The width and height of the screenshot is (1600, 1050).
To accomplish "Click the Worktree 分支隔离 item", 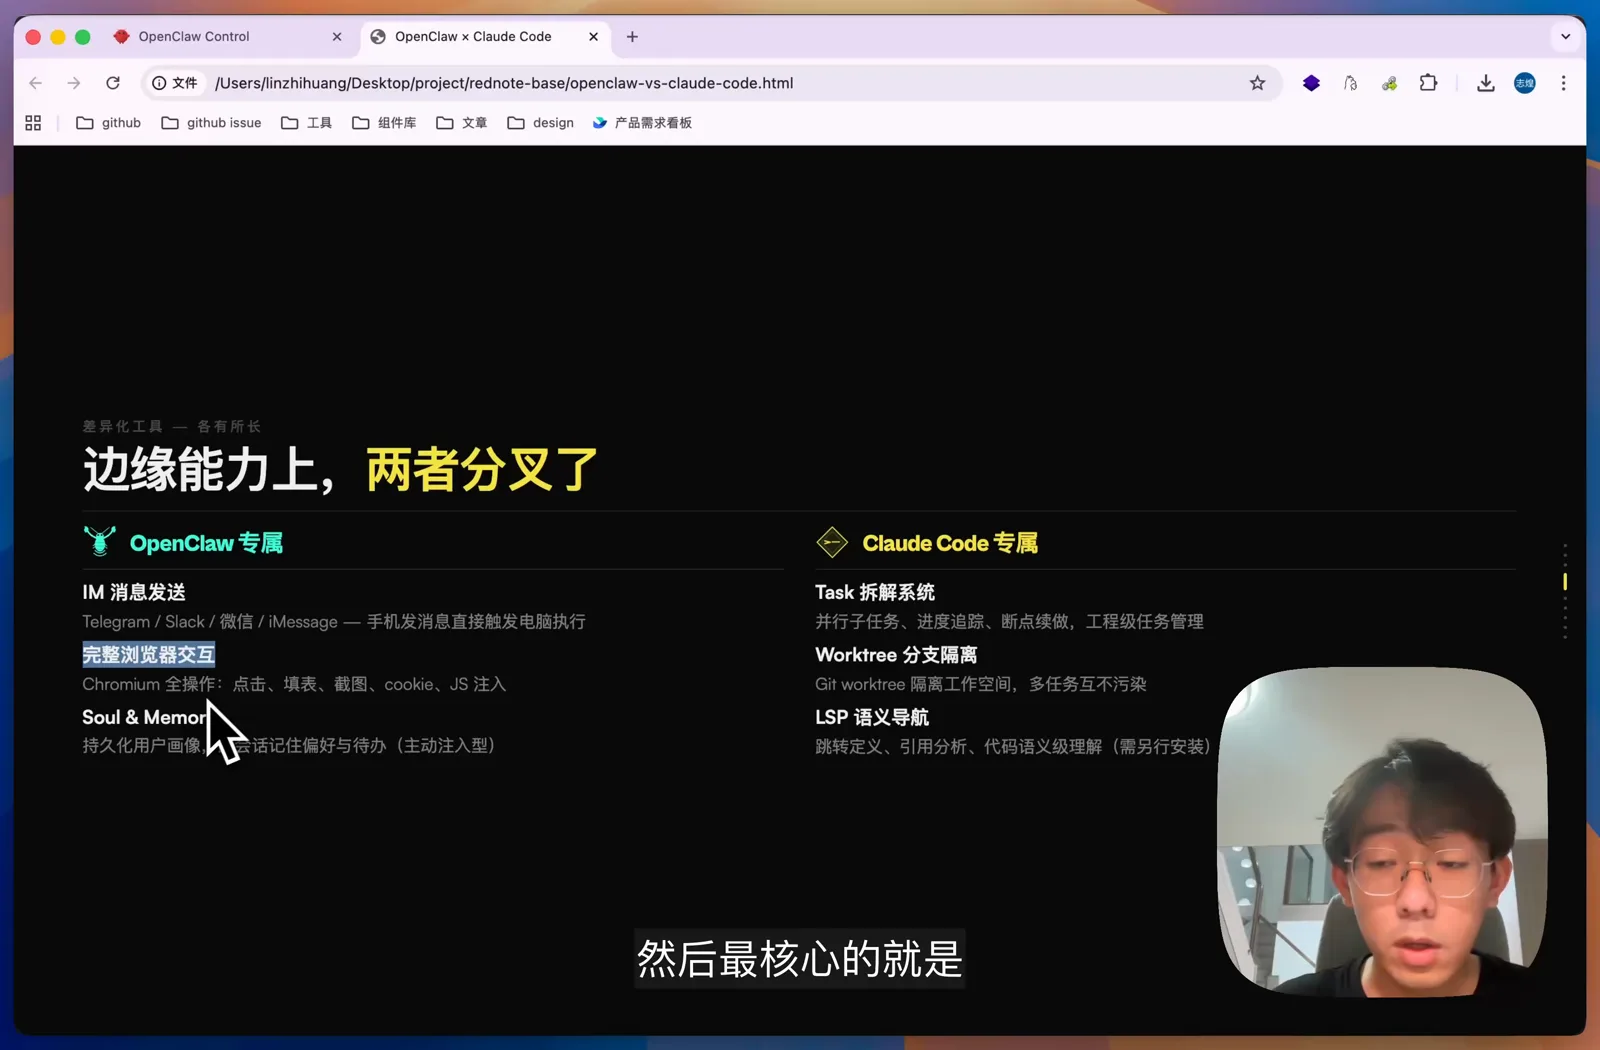I will [x=896, y=655].
